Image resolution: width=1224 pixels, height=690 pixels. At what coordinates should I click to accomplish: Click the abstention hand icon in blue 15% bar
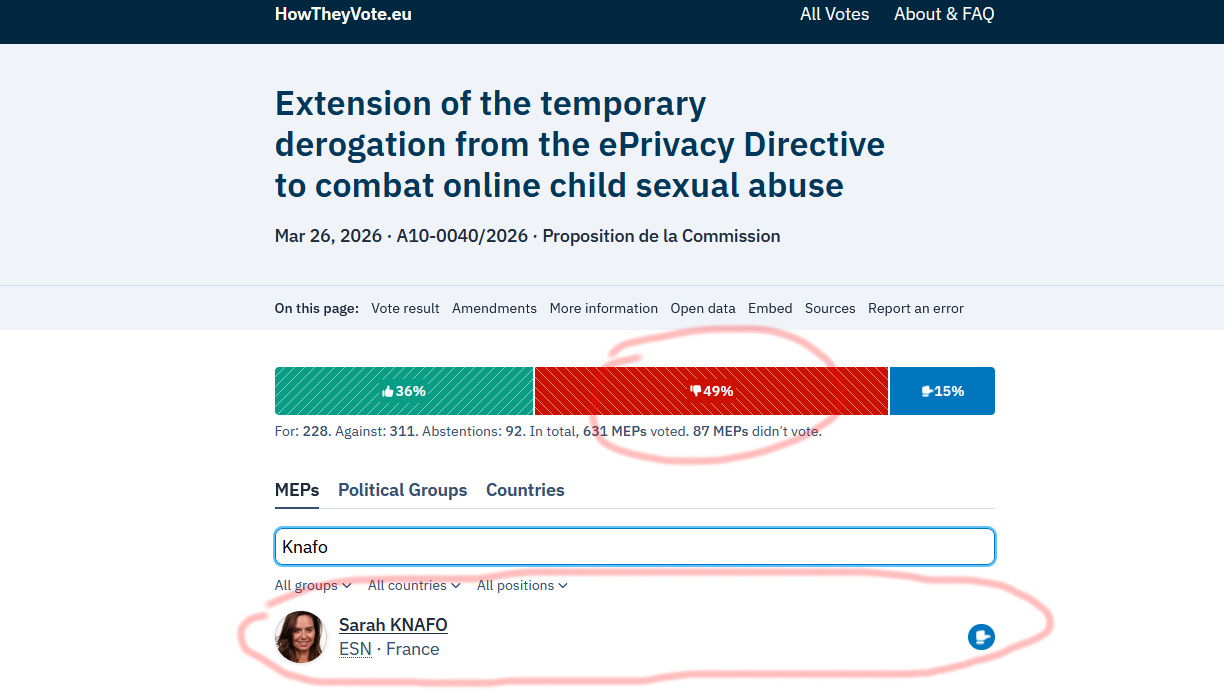(925, 390)
